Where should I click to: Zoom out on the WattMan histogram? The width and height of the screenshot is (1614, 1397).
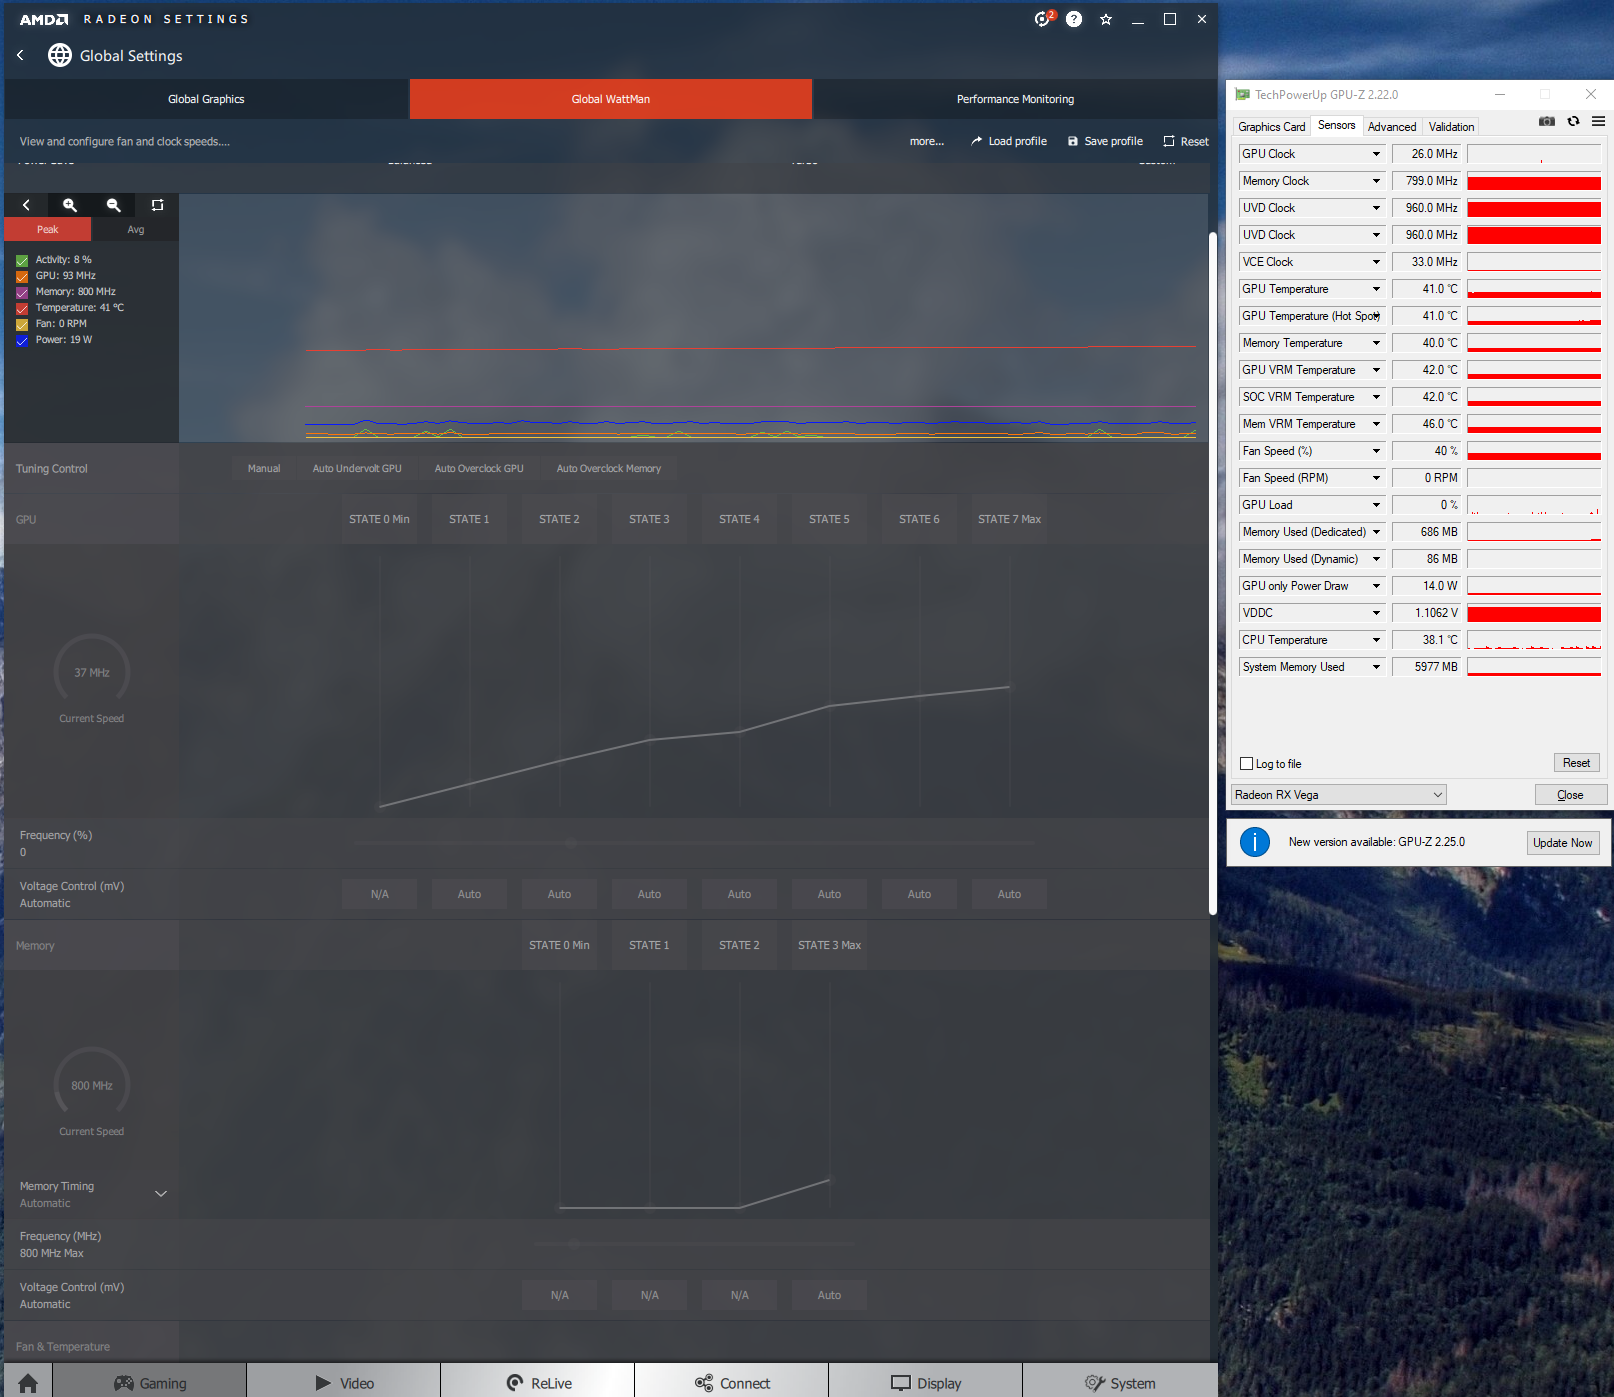(114, 205)
